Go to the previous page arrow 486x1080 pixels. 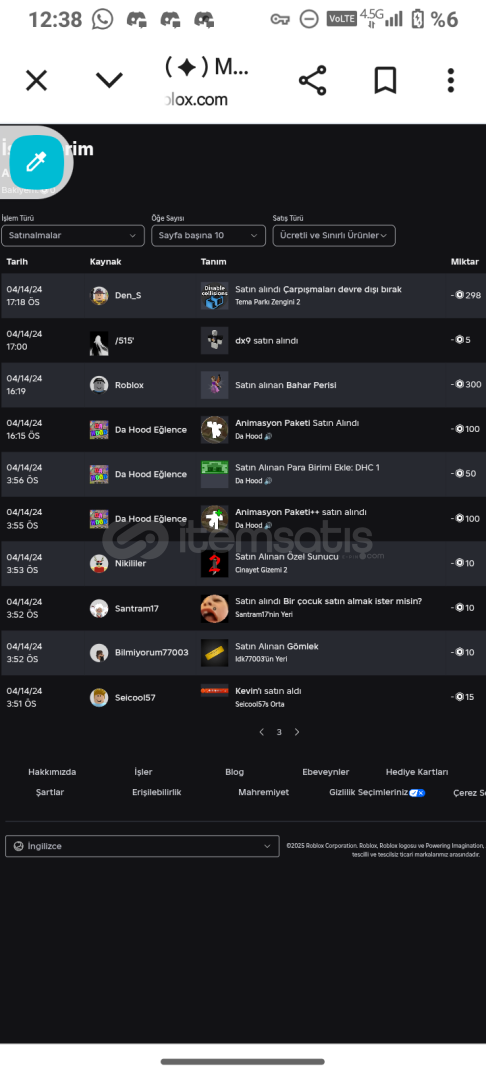262,732
